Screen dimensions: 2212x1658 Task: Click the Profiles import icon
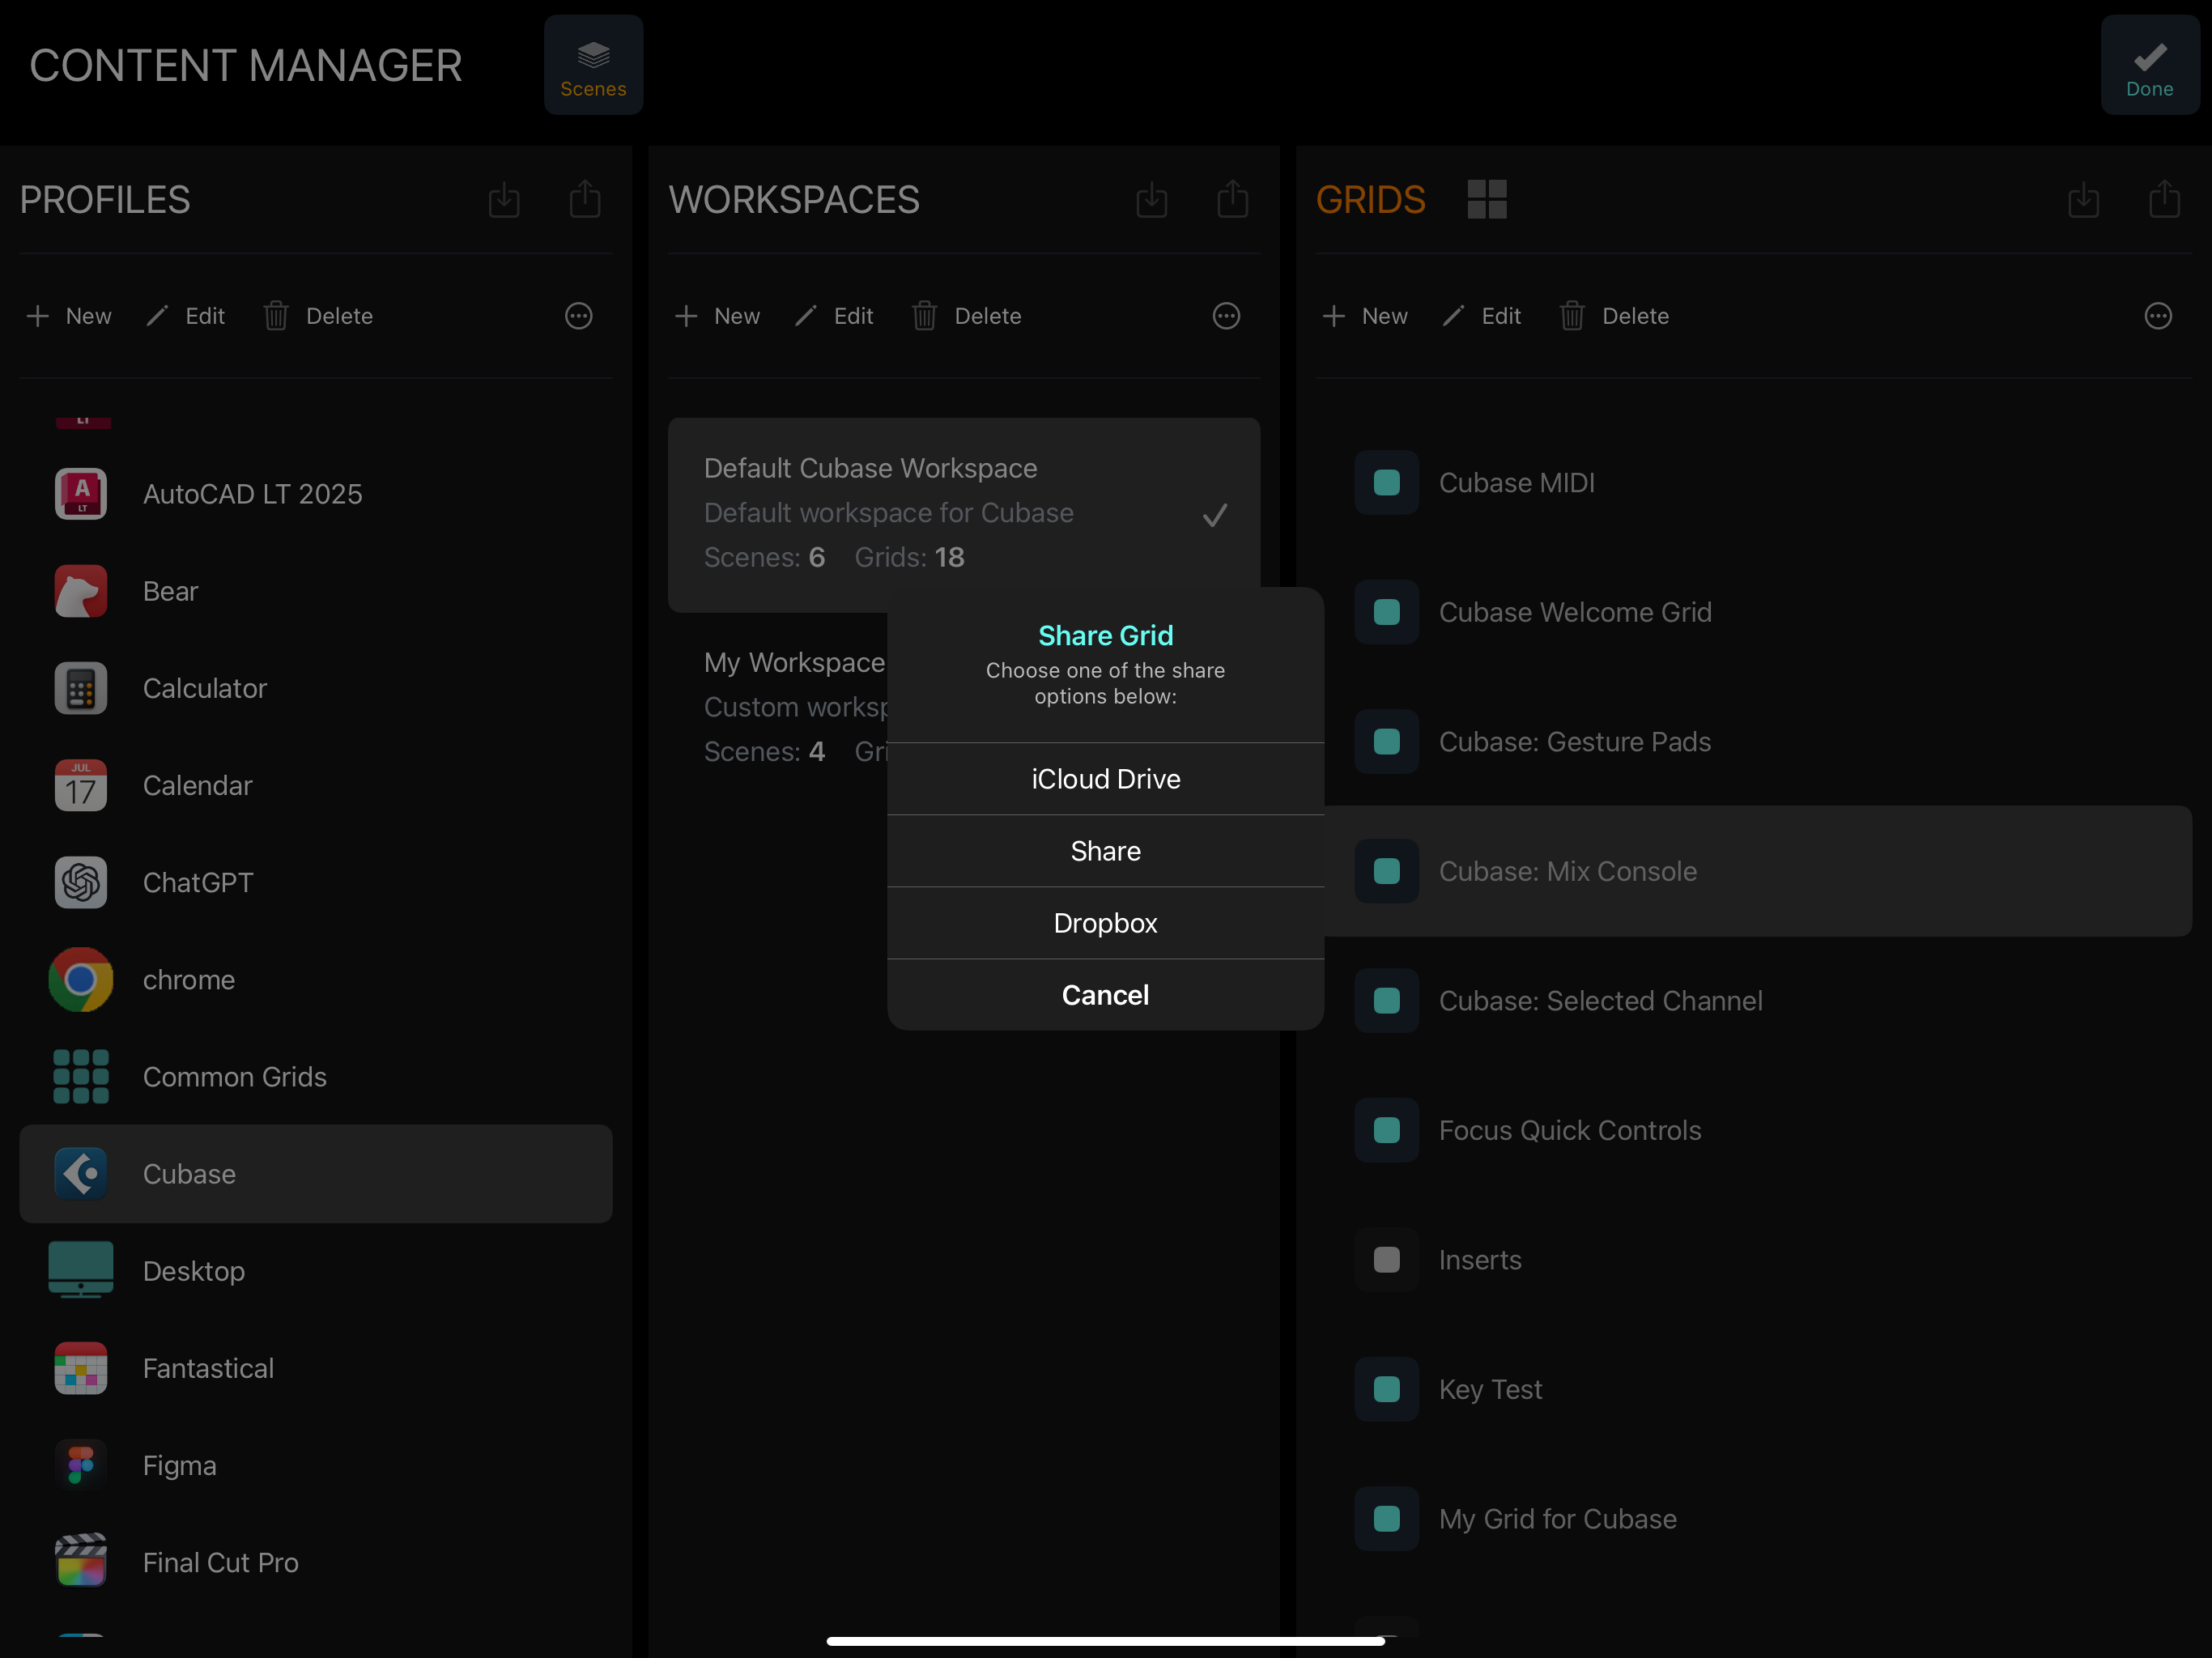pos(504,199)
